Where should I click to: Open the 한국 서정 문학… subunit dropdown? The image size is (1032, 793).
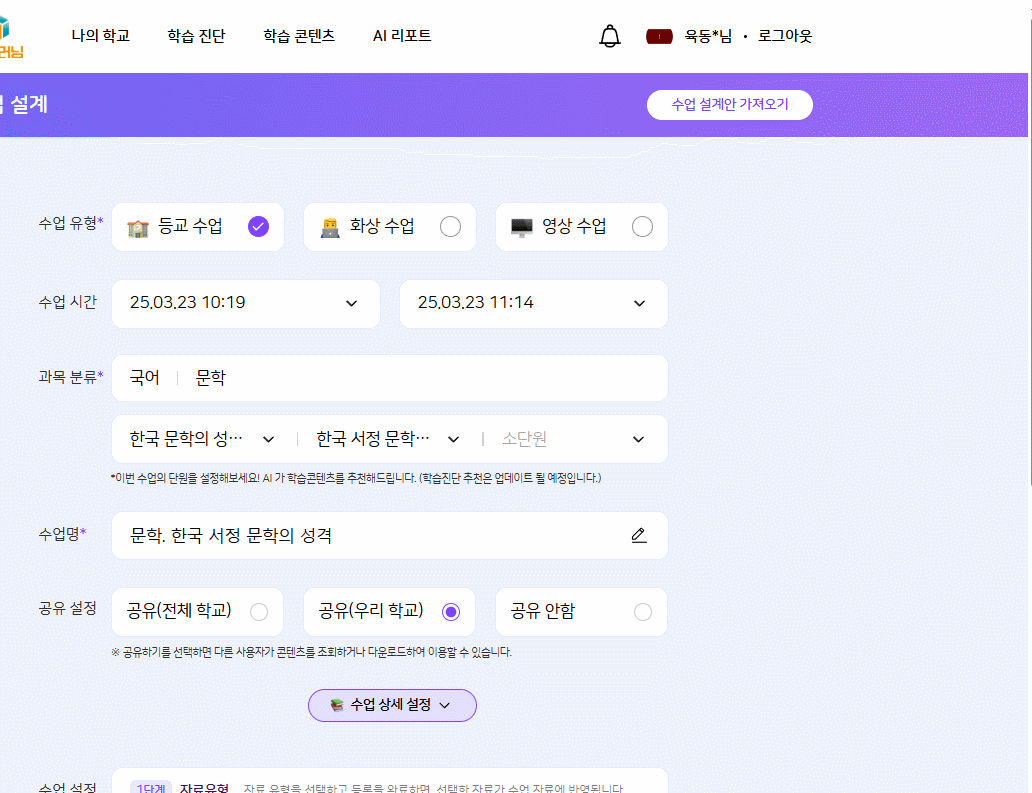point(388,439)
